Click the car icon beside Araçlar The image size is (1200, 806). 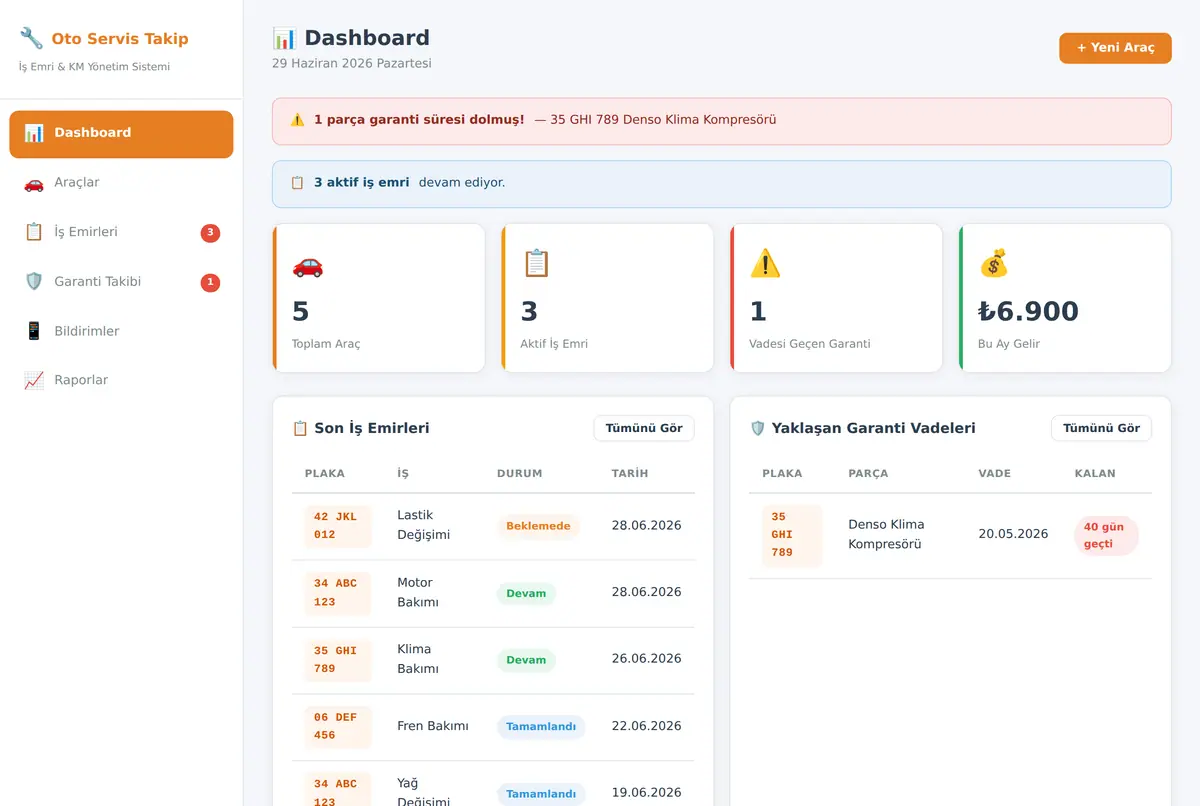(34, 183)
